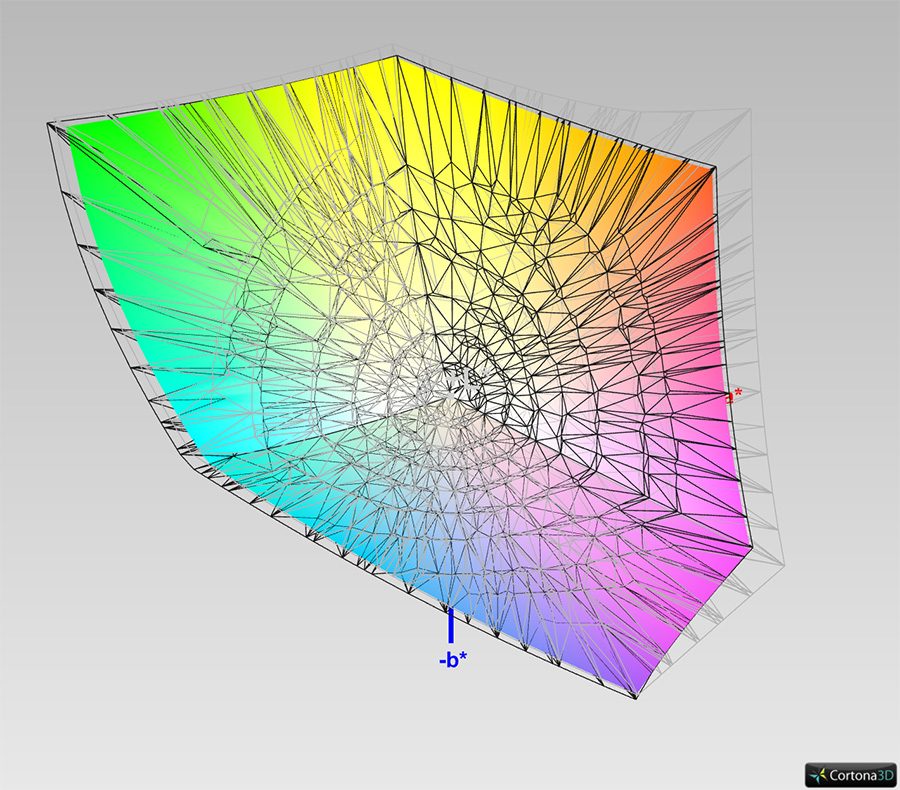Click the red a* axis label
The width and height of the screenshot is (900, 790).
[735, 395]
